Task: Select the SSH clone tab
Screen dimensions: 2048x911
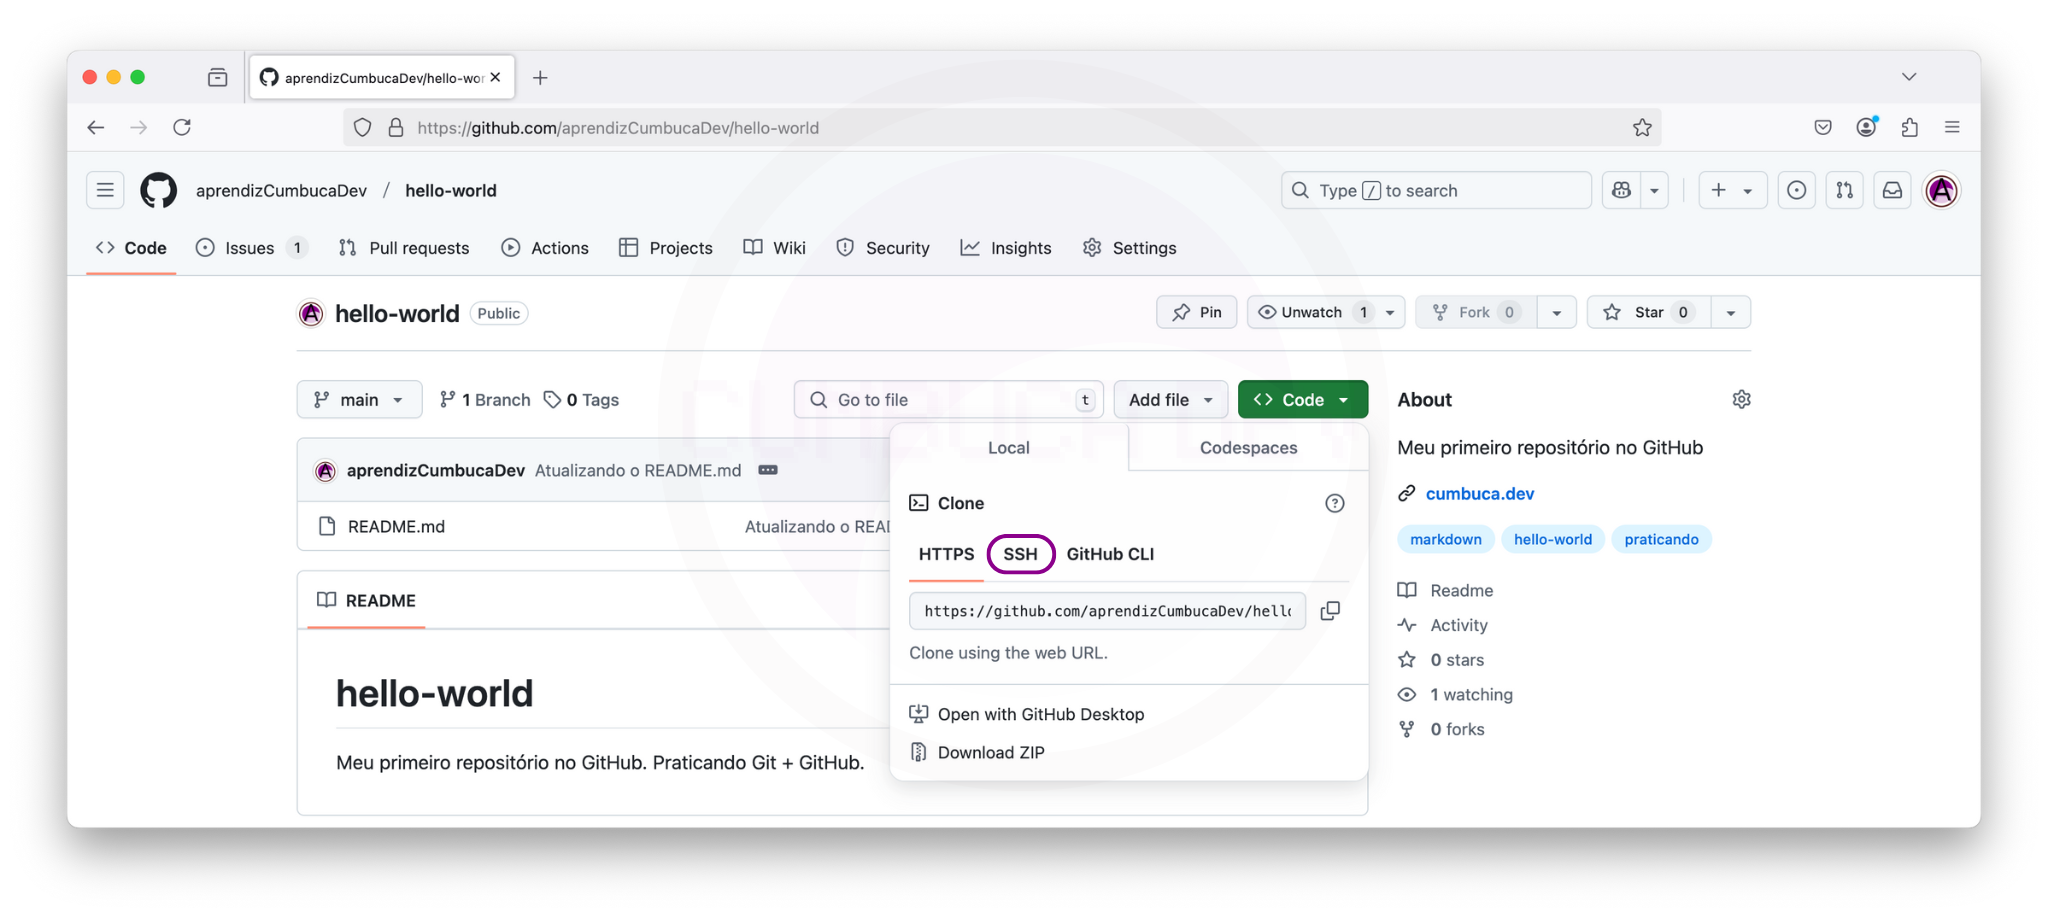Action: pyautogui.click(x=1020, y=554)
